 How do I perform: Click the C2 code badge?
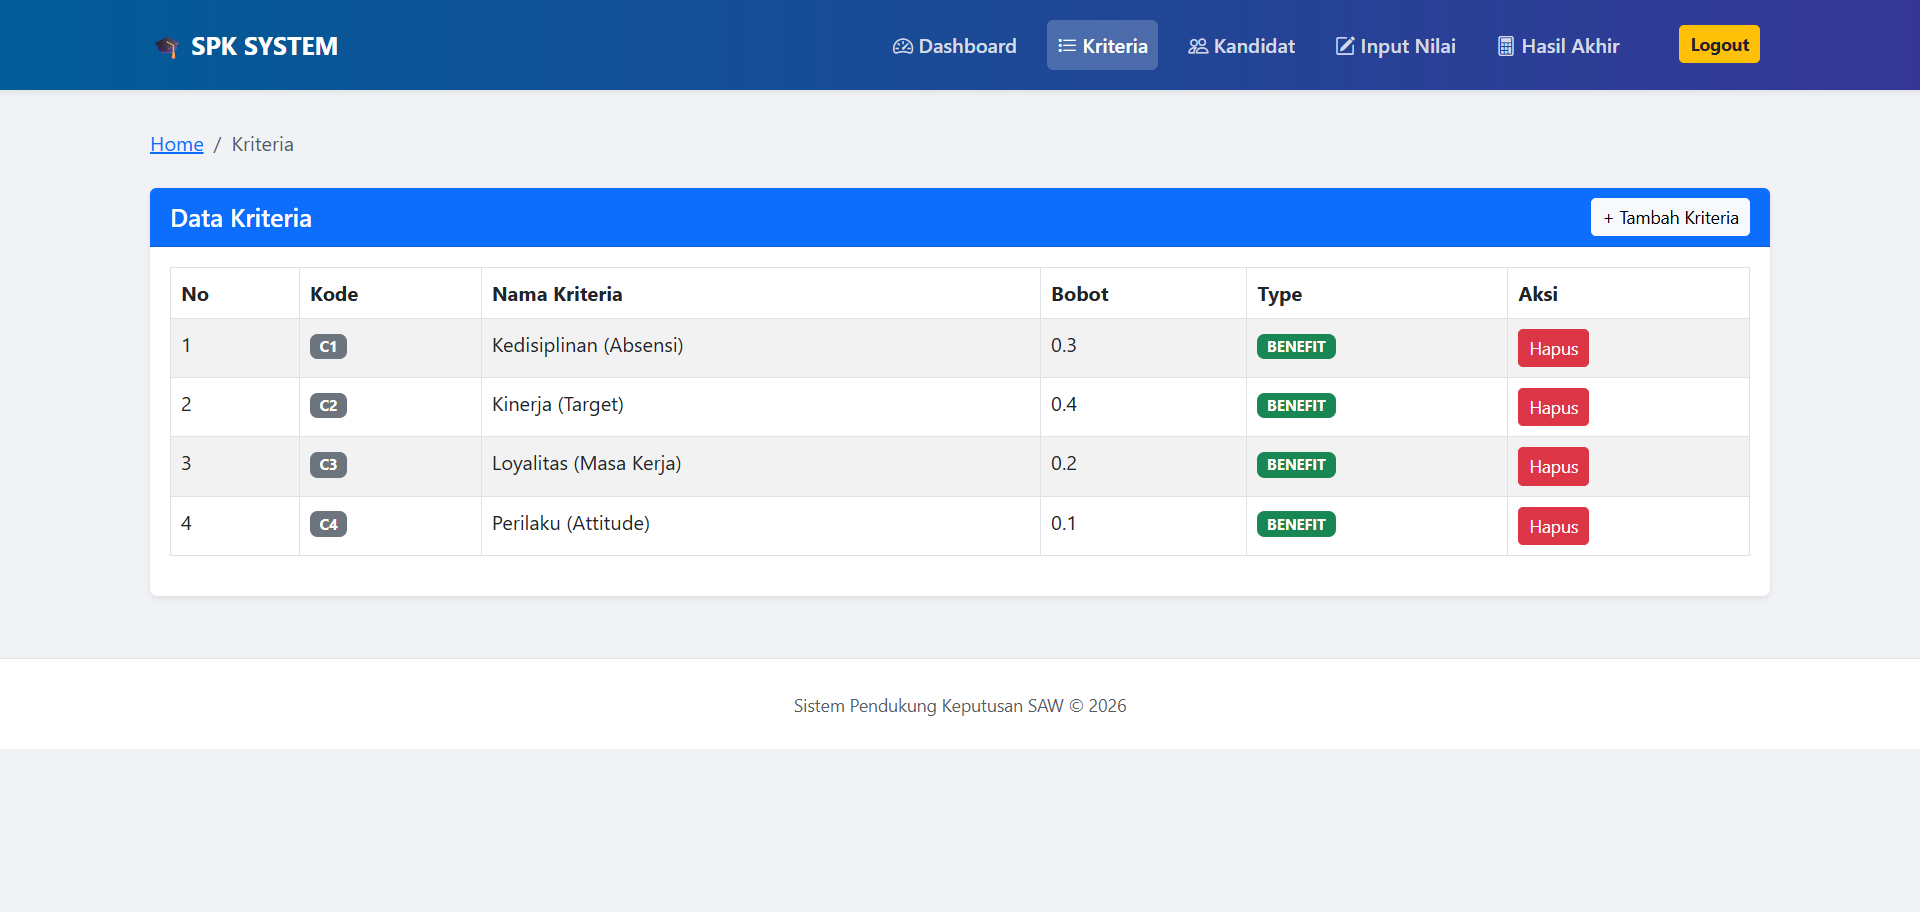click(328, 405)
